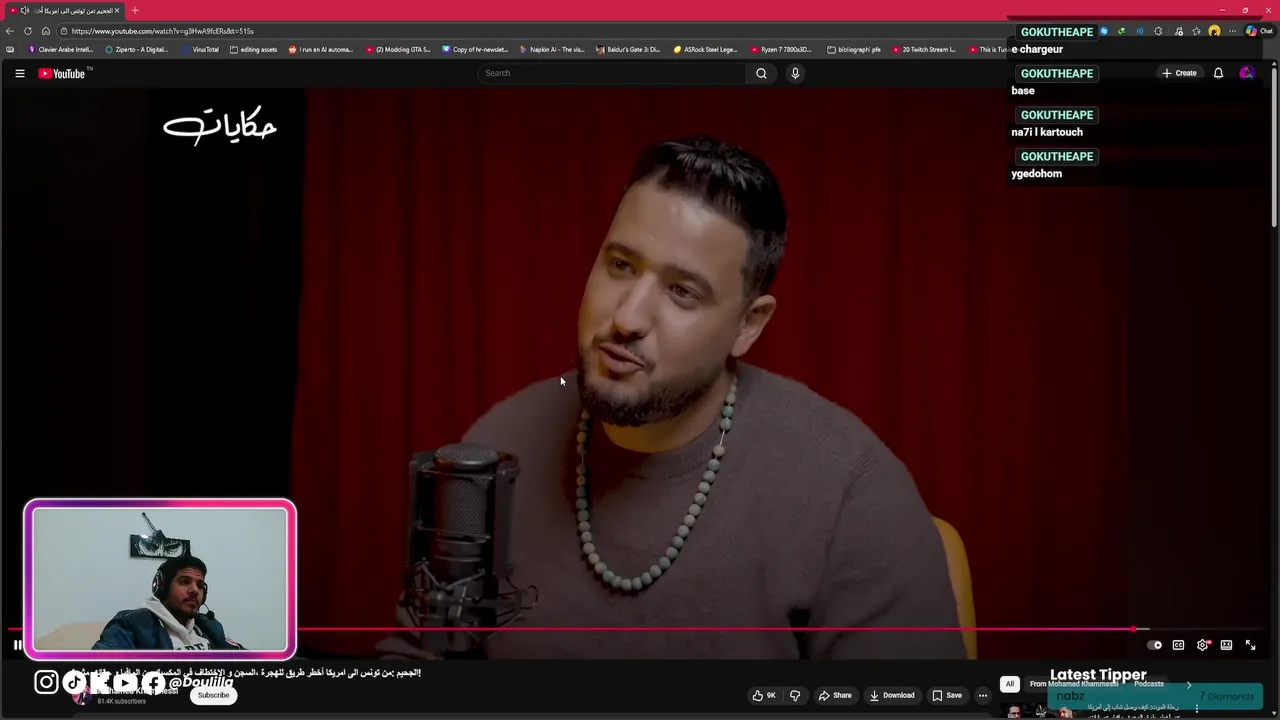1280x720 pixels.
Task: Open bibliographi pfe bookmark folder
Action: [854, 49]
